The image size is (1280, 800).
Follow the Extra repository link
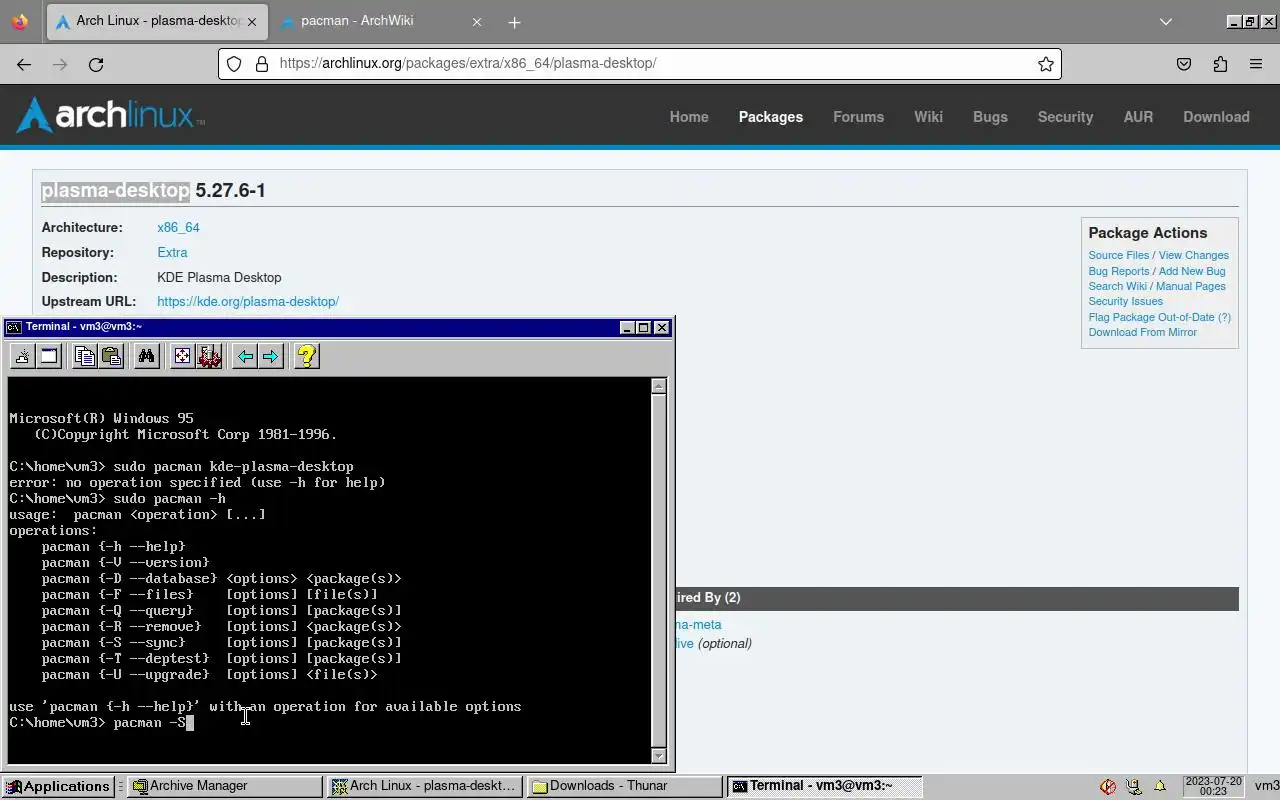click(x=172, y=253)
